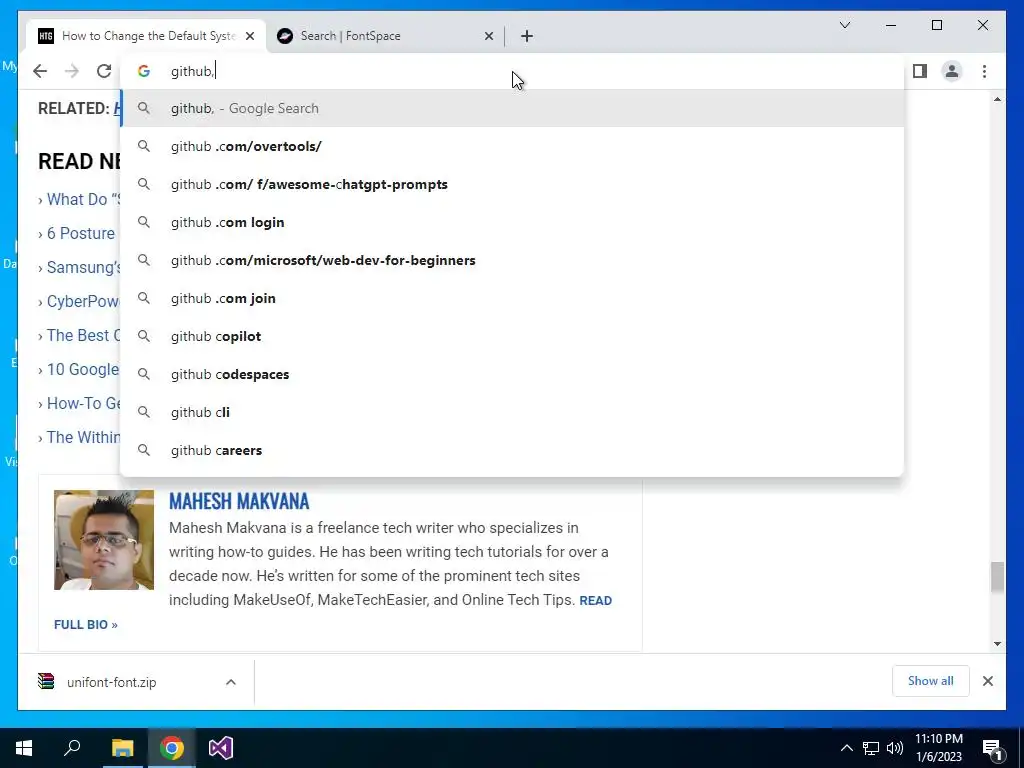Open the 'CyberPow' read next link
Image resolution: width=1024 pixels, height=768 pixels.
point(83,301)
